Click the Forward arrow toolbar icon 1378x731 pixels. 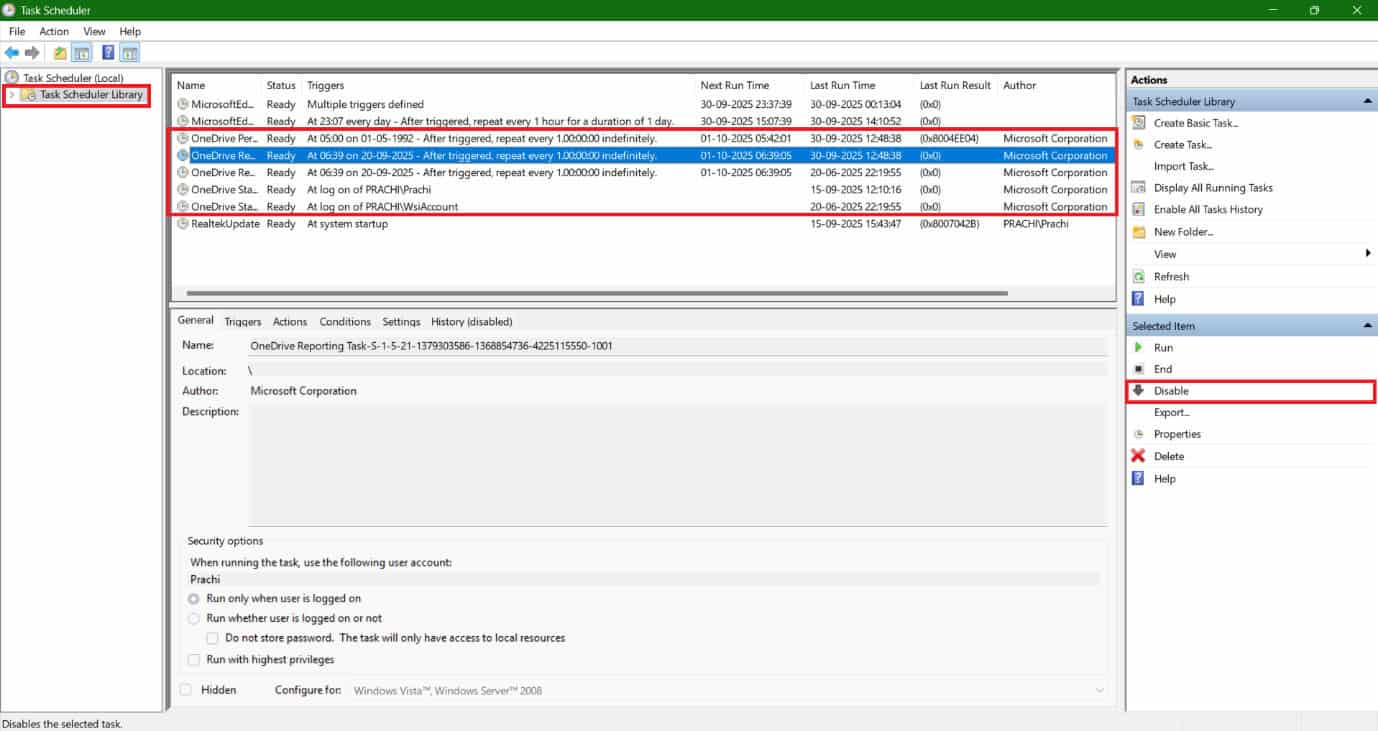click(x=32, y=53)
